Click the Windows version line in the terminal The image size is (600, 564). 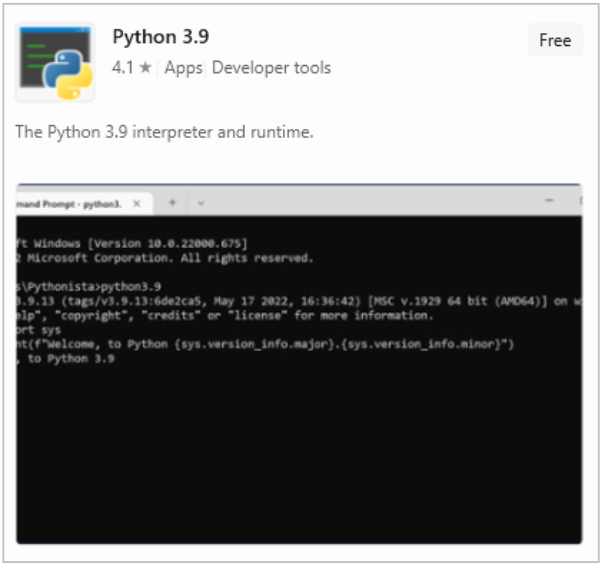pos(132,243)
